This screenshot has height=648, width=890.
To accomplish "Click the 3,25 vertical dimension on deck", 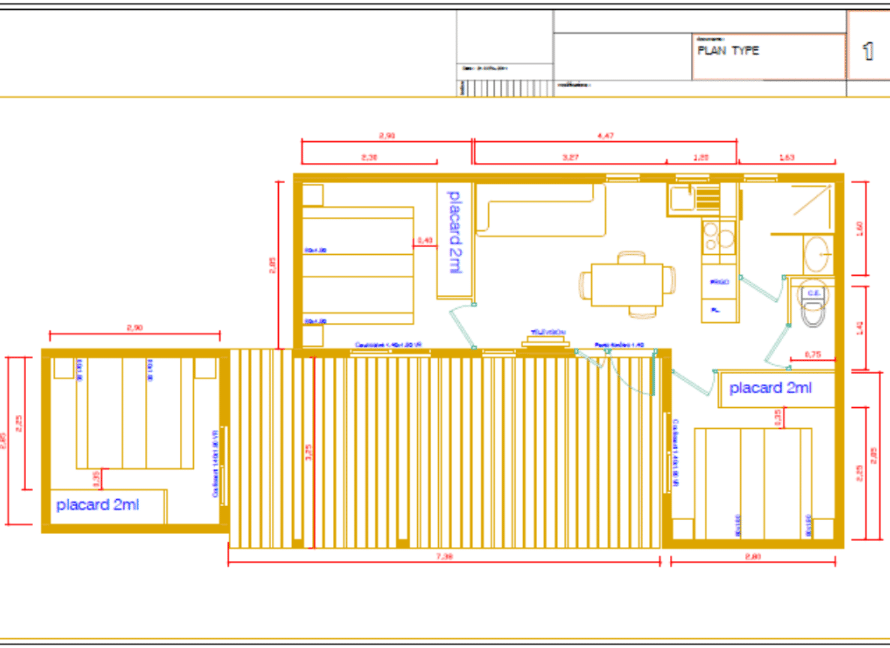I will [309, 450].
